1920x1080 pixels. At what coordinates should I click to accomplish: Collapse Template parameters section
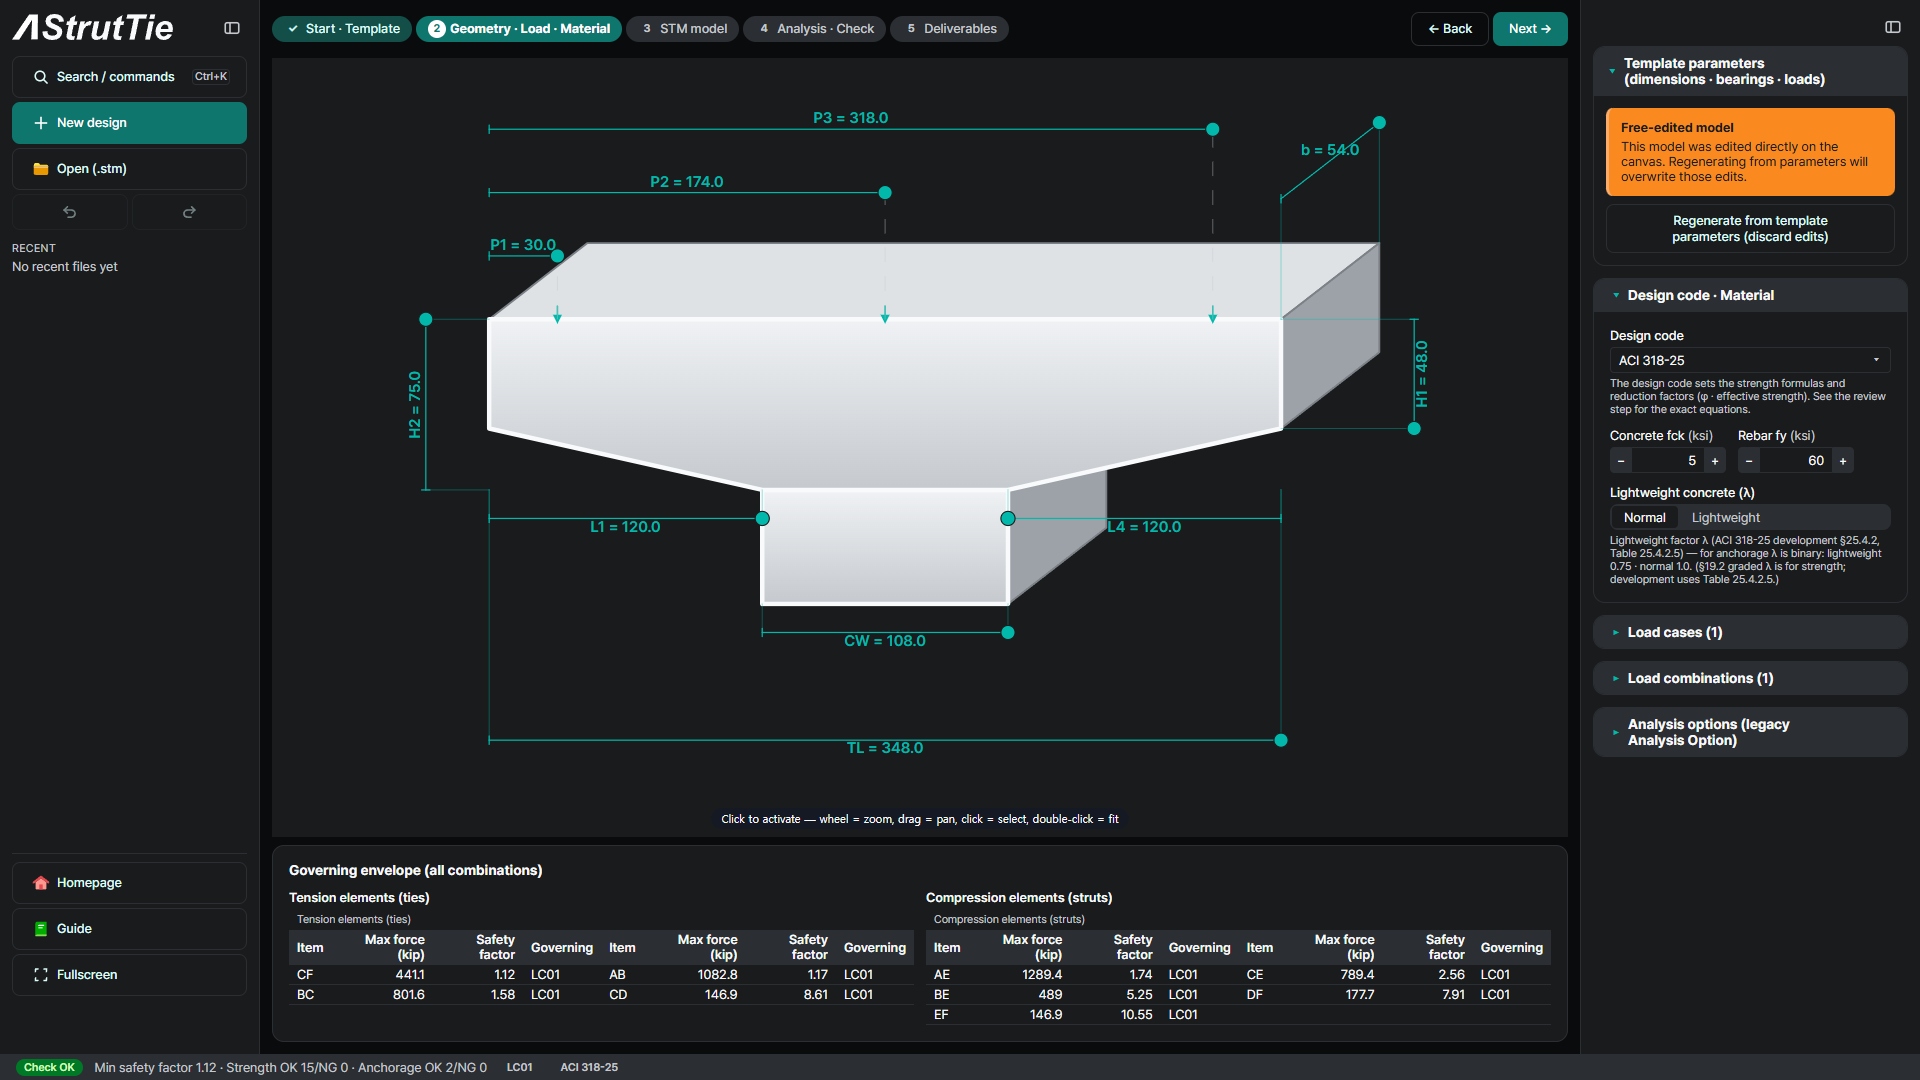click(x=1750, y=71)
